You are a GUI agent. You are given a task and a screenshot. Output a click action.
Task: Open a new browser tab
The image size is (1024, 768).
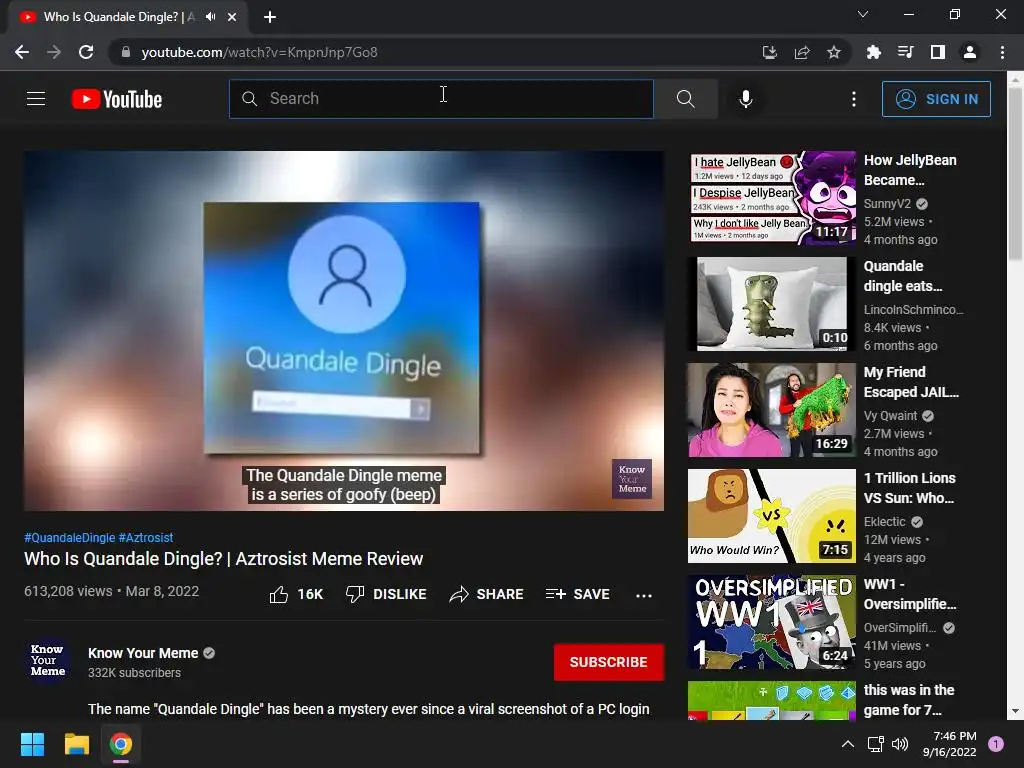click(270, 17)
